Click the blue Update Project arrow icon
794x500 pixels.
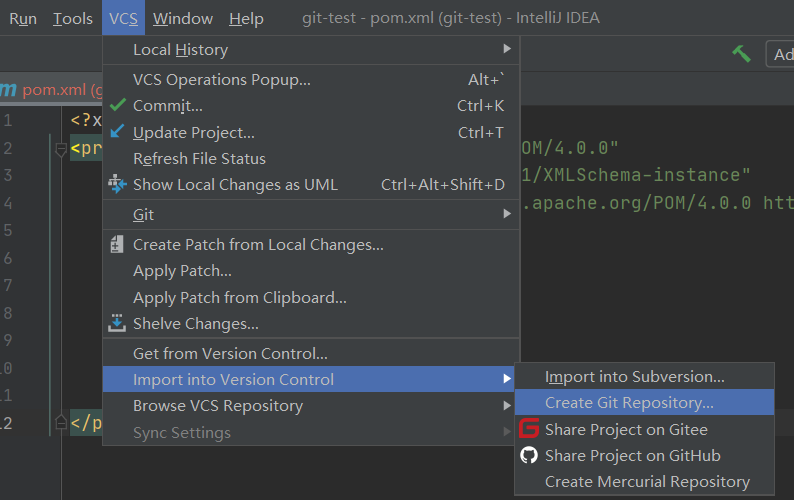point(118,132)
